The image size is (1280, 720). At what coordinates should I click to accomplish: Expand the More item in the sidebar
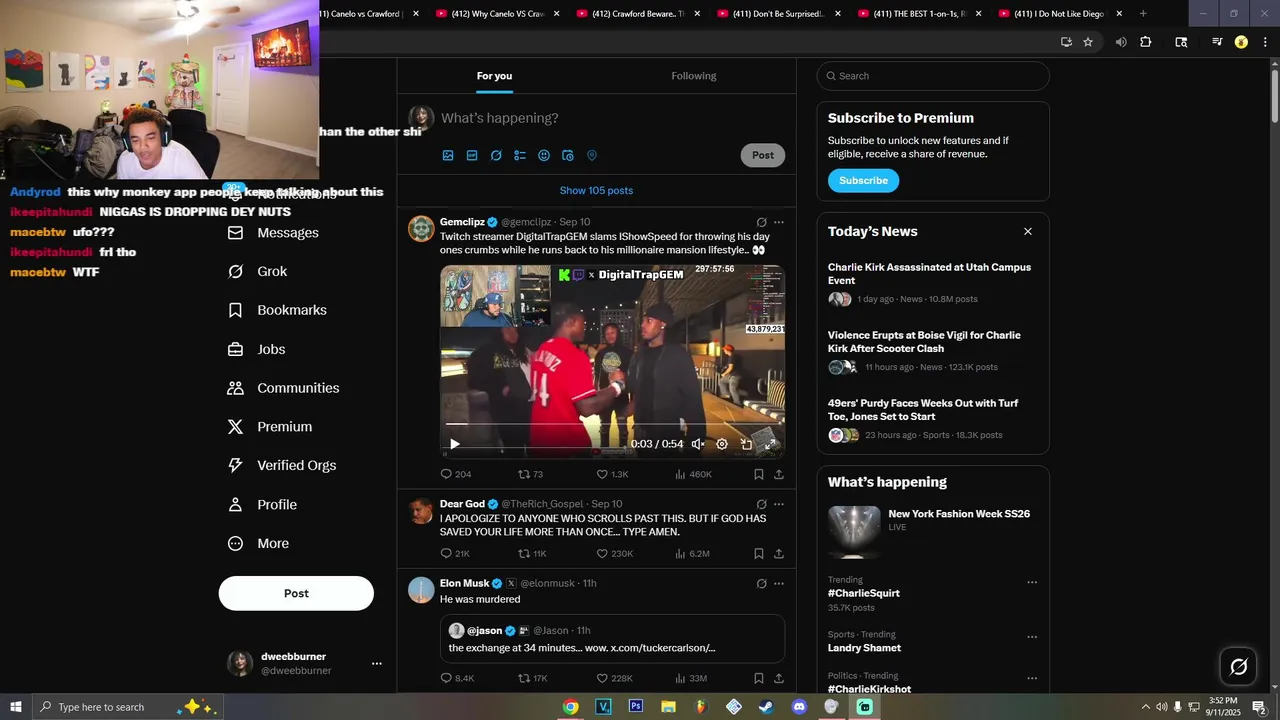(259, 543)
